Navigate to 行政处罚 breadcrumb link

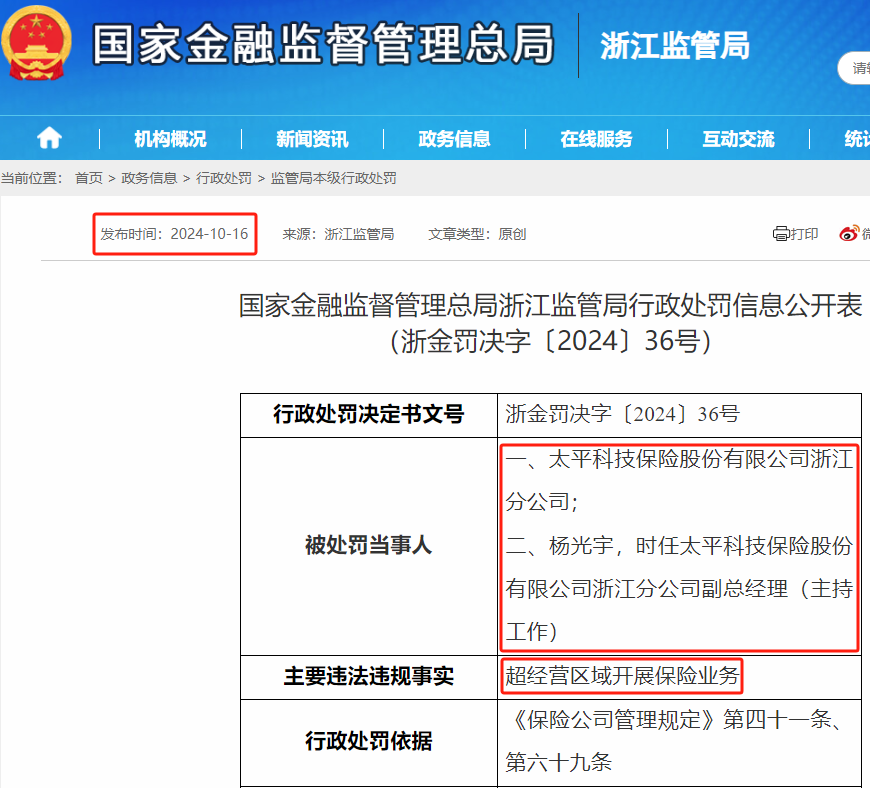[x=224, y=178]
